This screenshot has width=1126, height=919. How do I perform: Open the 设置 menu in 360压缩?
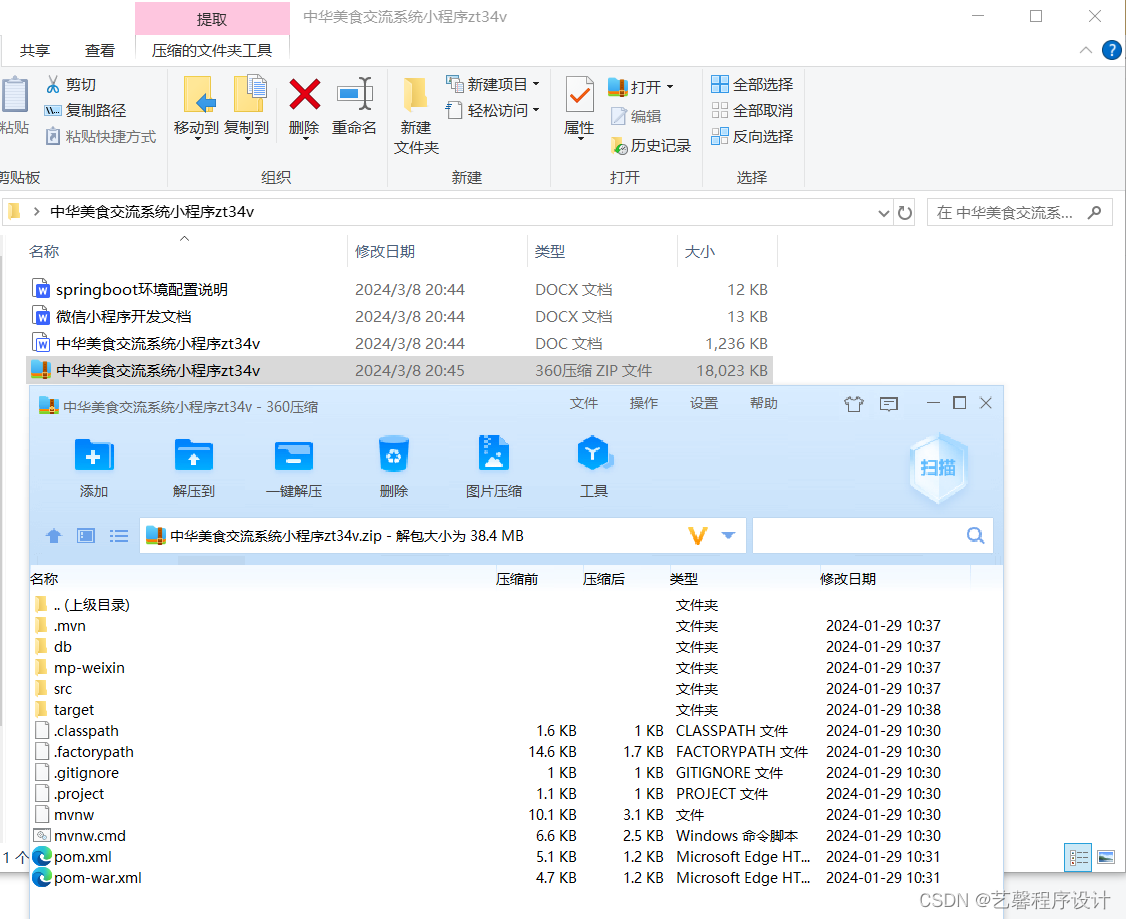[x=704, y=403]
